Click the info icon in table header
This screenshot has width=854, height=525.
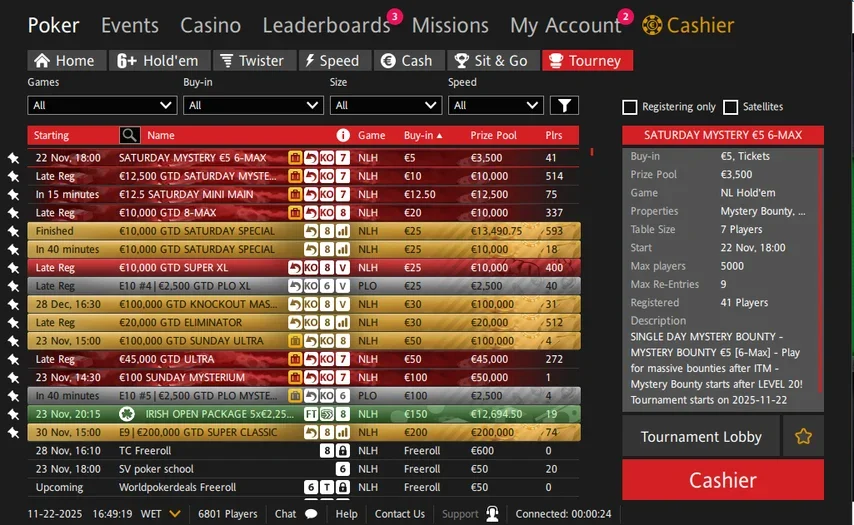(x=343, y=135)
